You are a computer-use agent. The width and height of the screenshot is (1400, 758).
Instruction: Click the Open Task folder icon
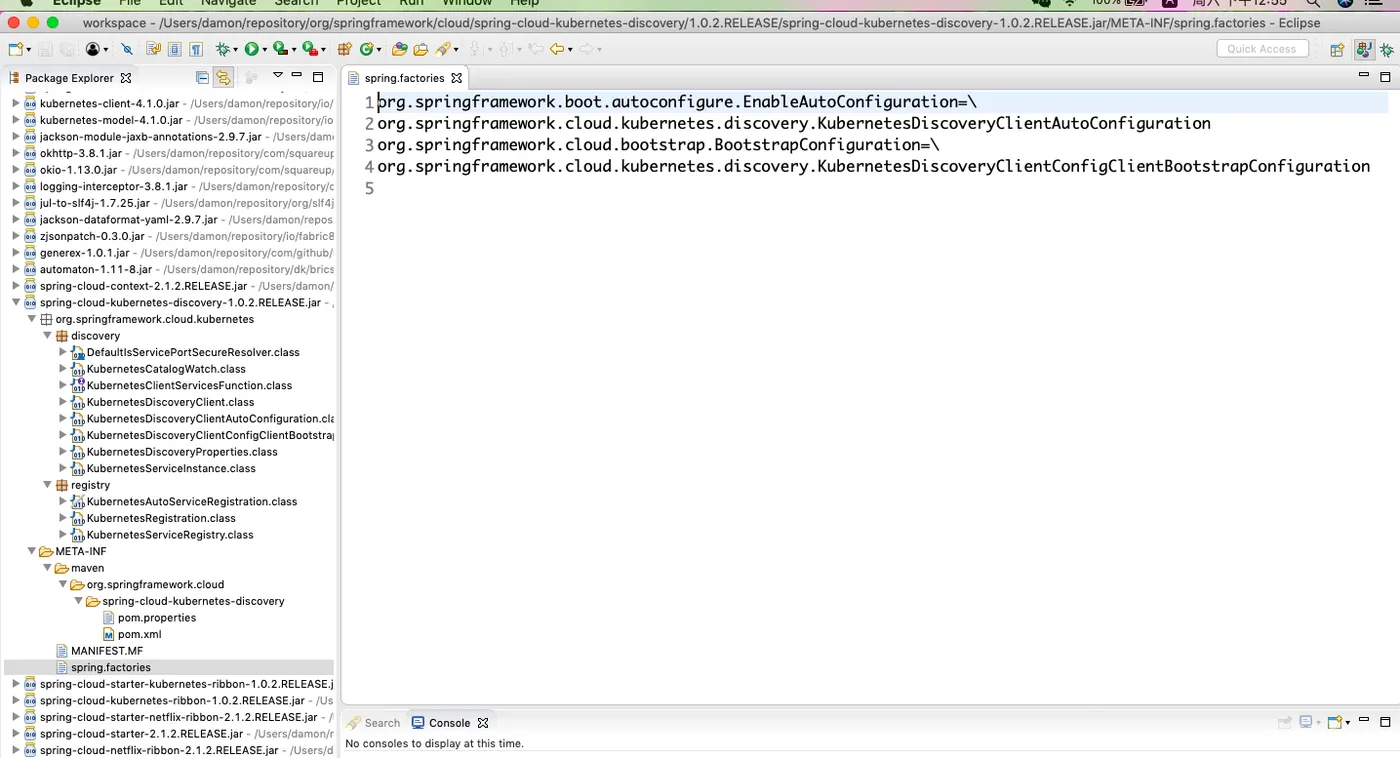pos(421,49)
